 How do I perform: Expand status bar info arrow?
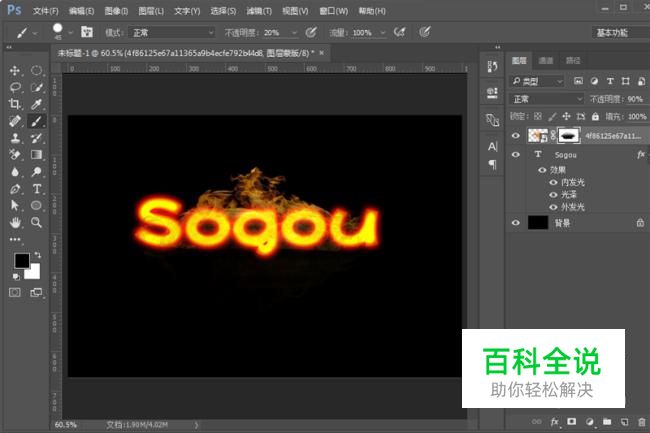(196, 425)
